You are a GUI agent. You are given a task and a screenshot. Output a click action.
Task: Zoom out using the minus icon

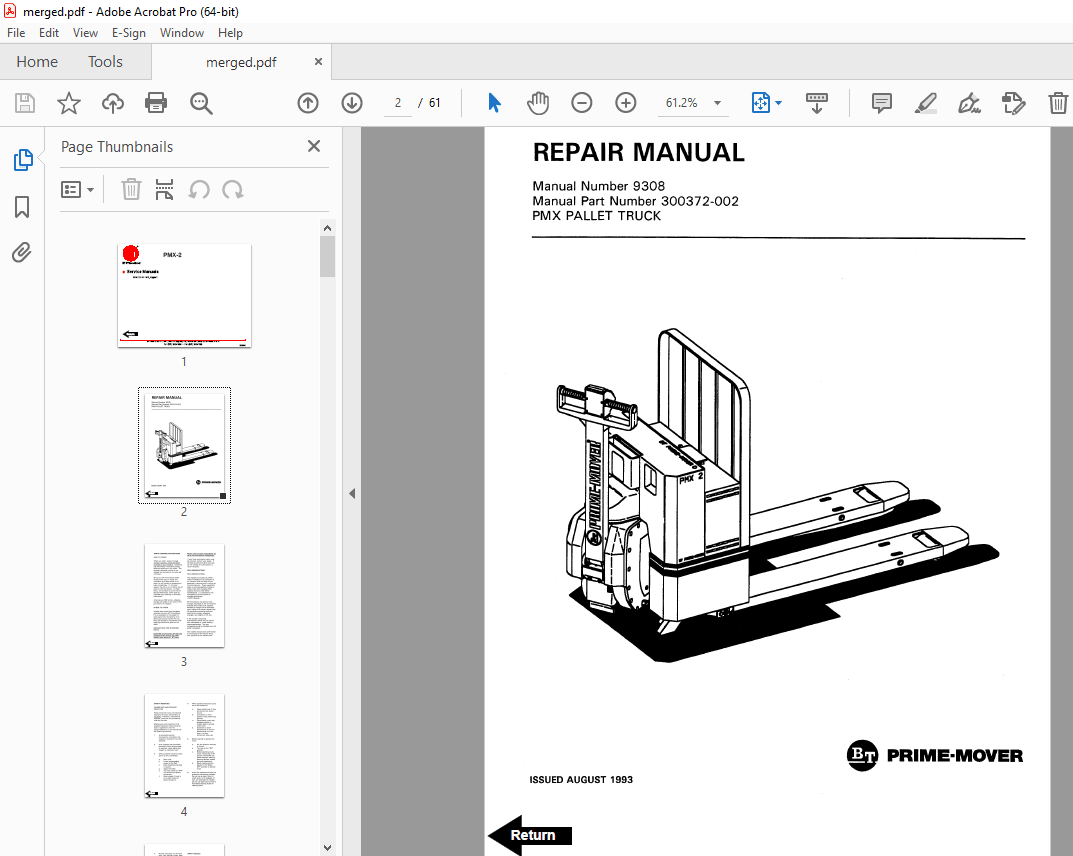point(581,102)
